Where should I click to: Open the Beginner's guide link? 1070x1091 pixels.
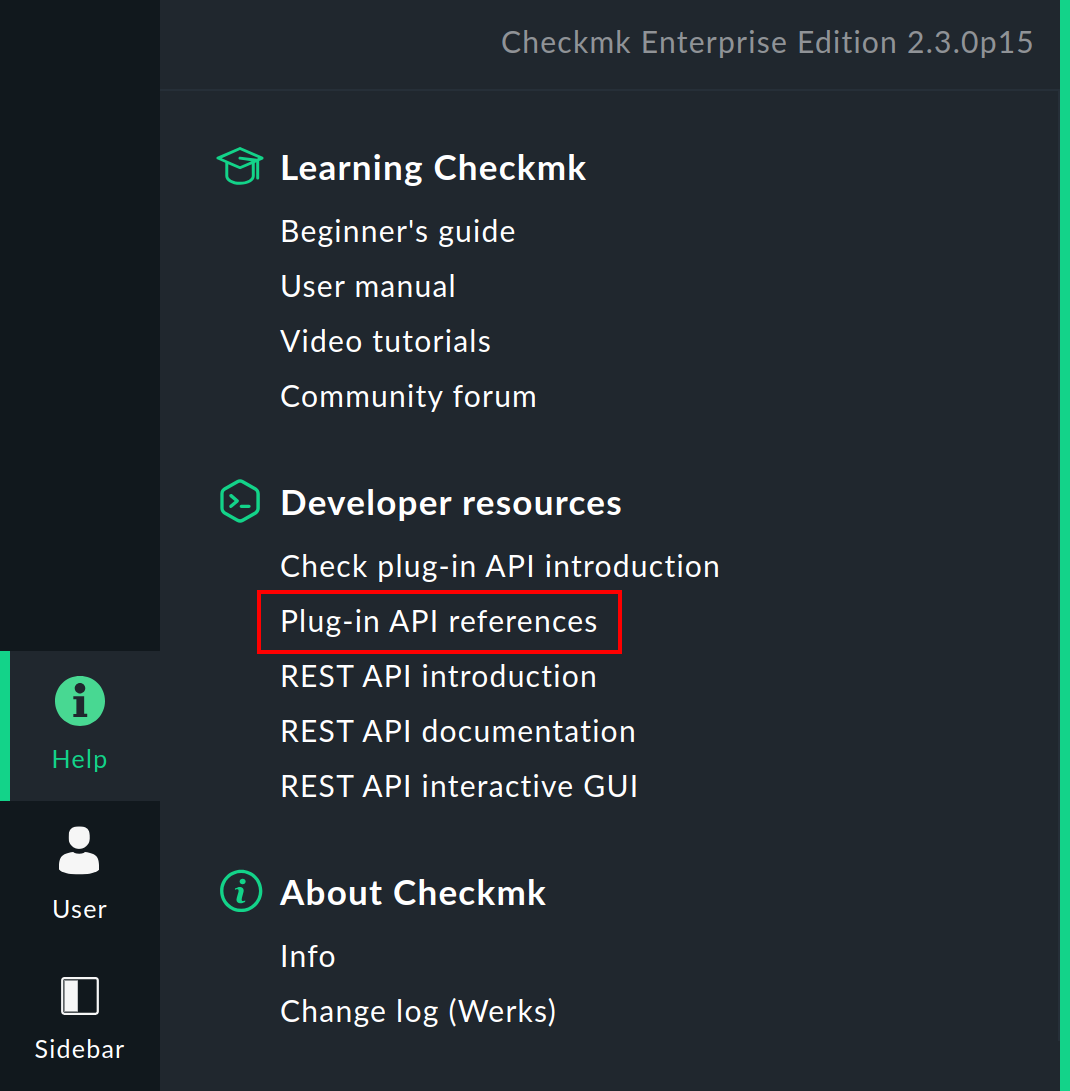(398, 231)
